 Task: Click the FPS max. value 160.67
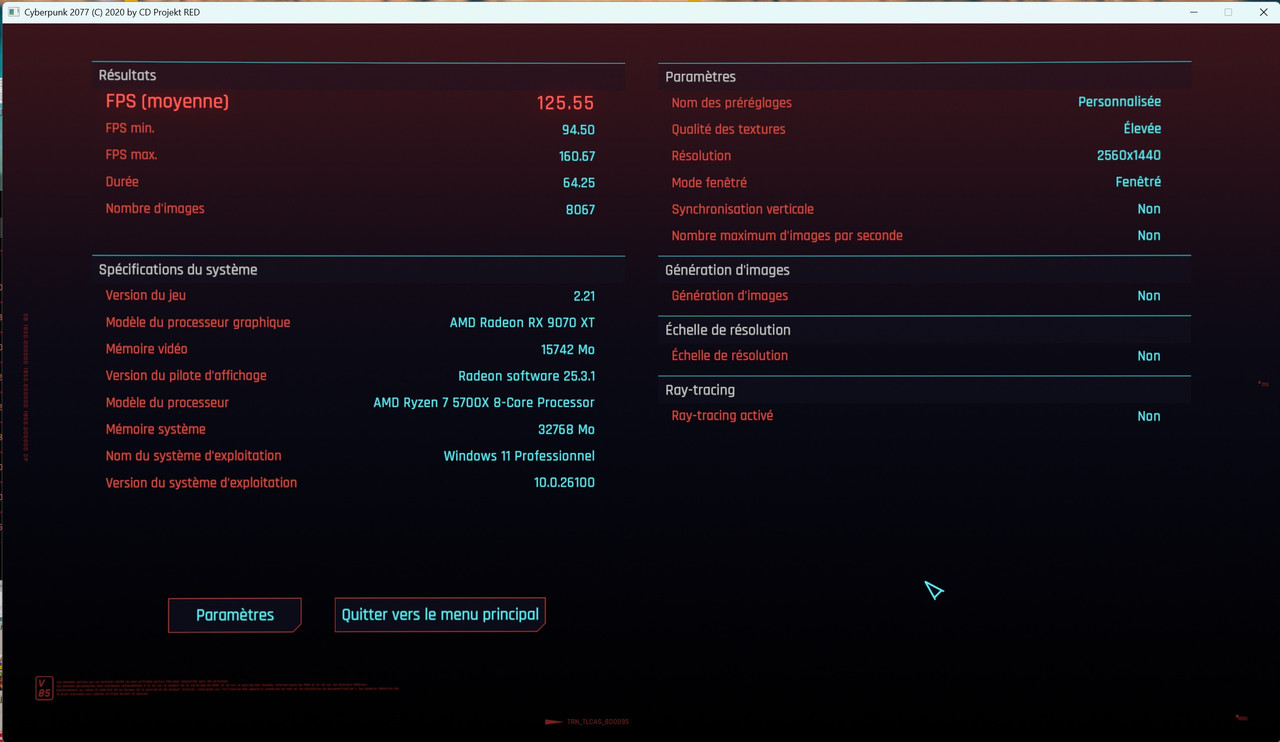point(577,156)
